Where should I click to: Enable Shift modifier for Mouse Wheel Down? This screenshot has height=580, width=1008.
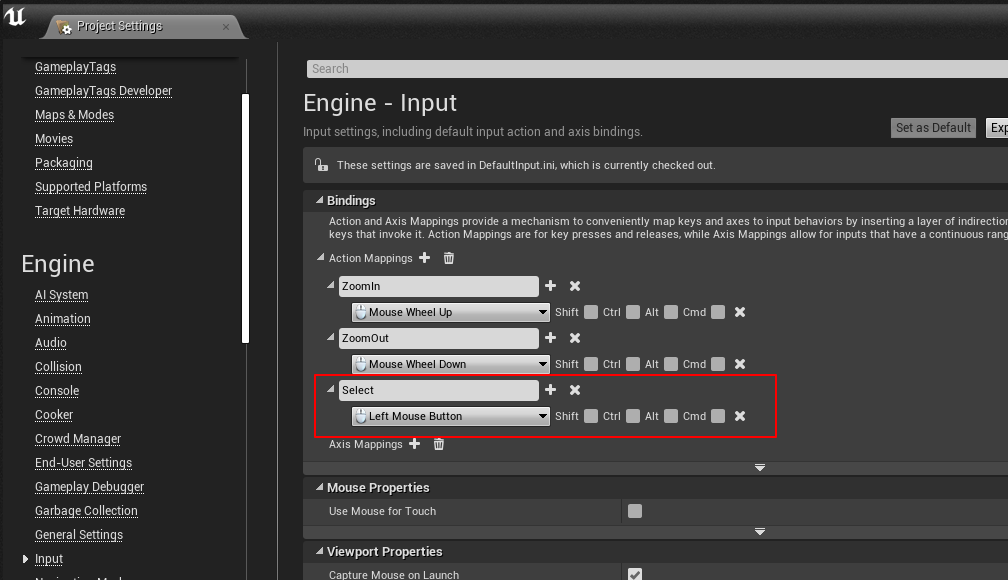pyautogui.click(x=591, y=364)
